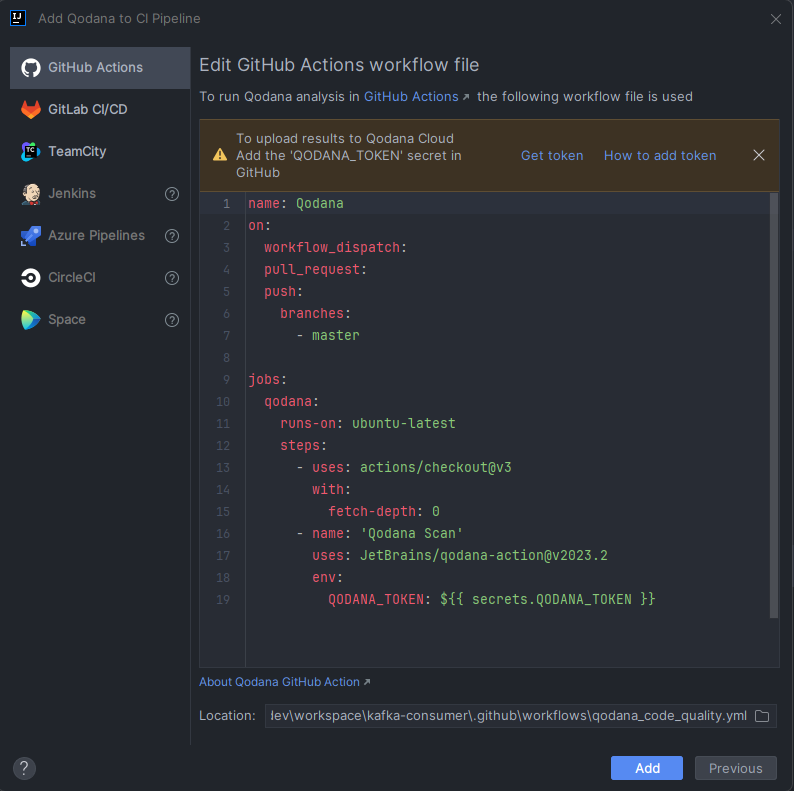Open How to add token link
Viewport: 794px width, 791px height.
tap(660, 155)
